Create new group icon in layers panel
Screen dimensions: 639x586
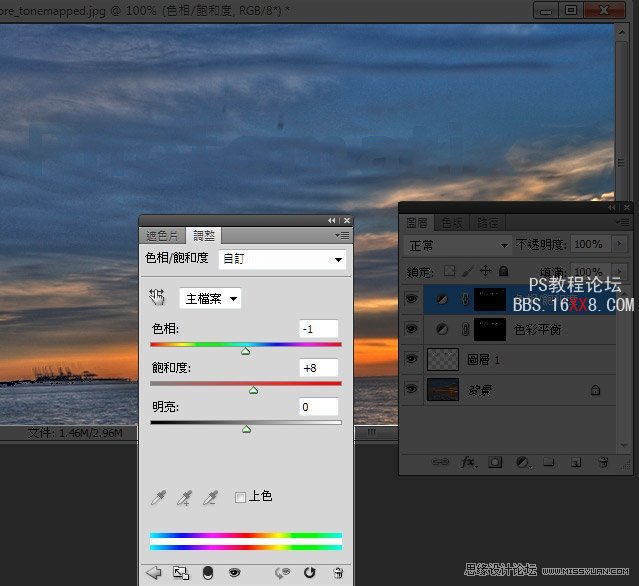tap(549, 462)
